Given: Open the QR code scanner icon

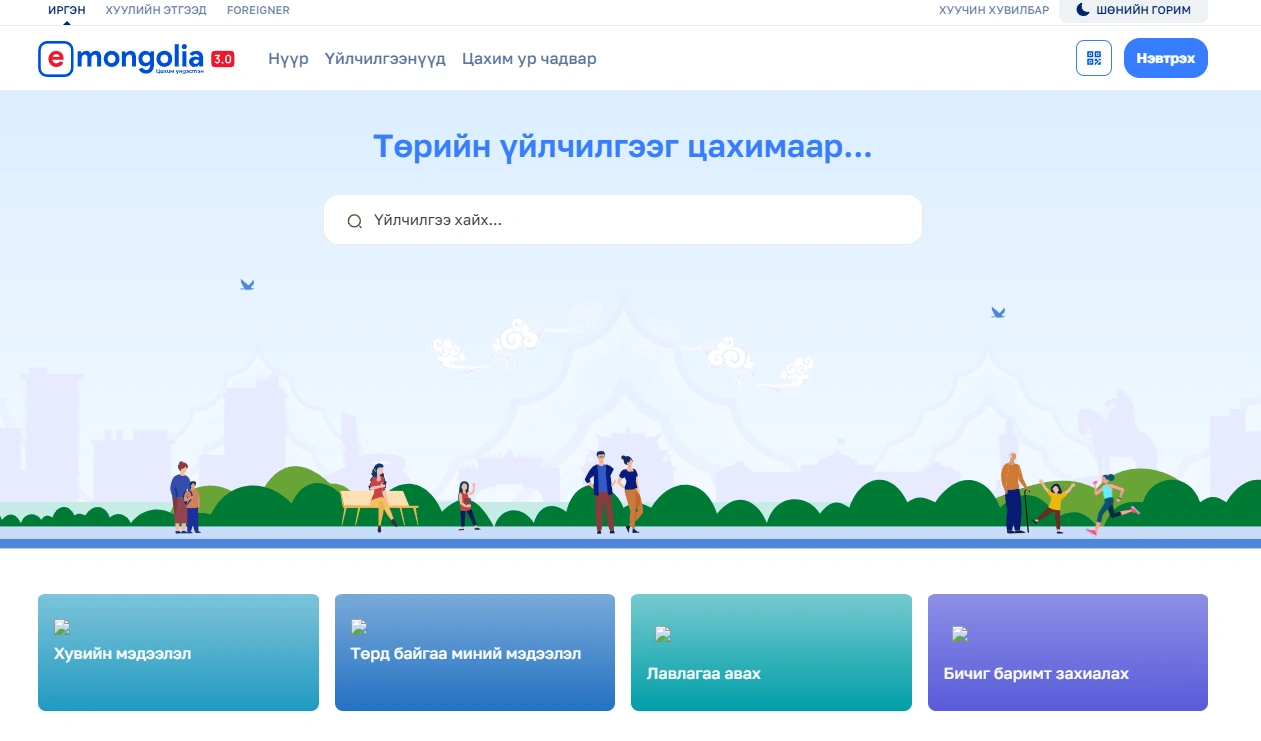Looking at the screenshot, I should click(1093, 58).
